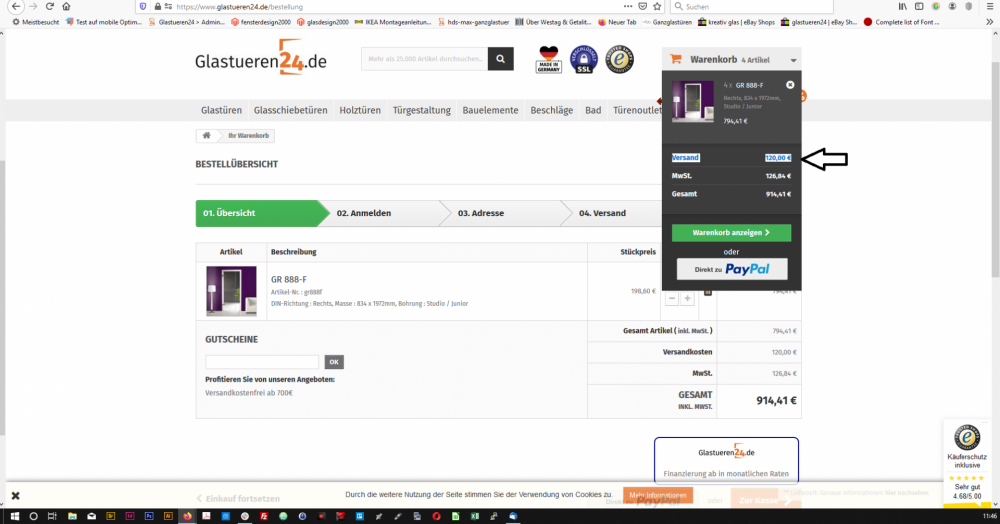Click the search magnifier button
The image size is (1000, 524).
coord(501,59)
